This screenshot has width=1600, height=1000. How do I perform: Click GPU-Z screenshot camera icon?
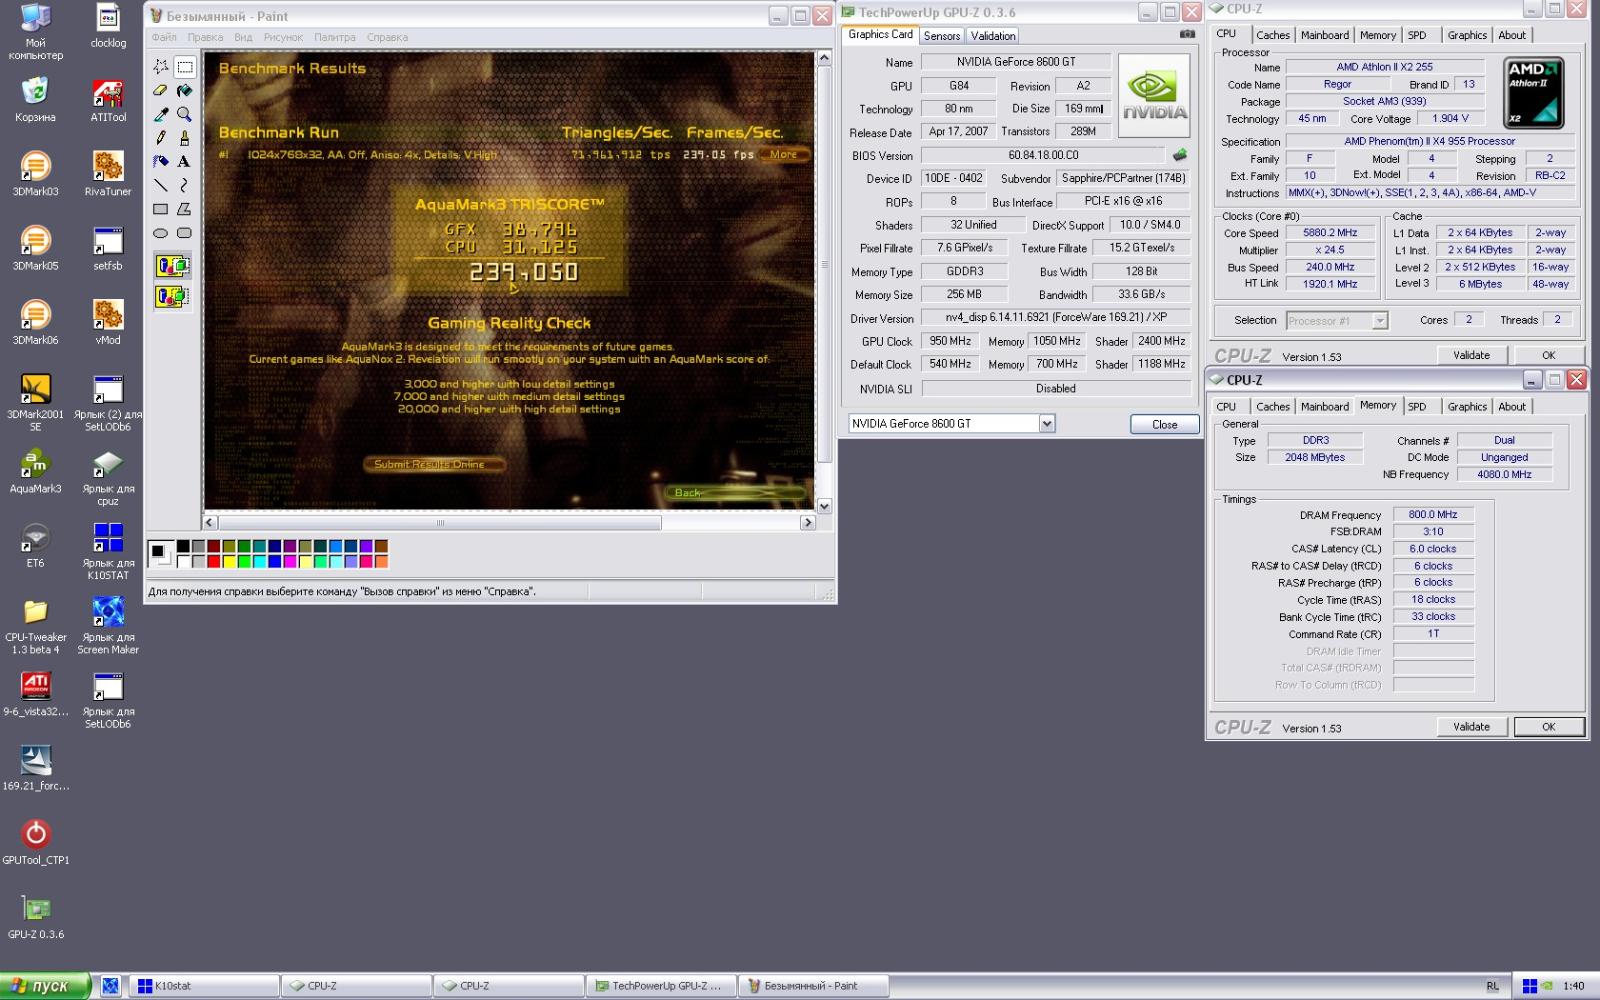1187,34
